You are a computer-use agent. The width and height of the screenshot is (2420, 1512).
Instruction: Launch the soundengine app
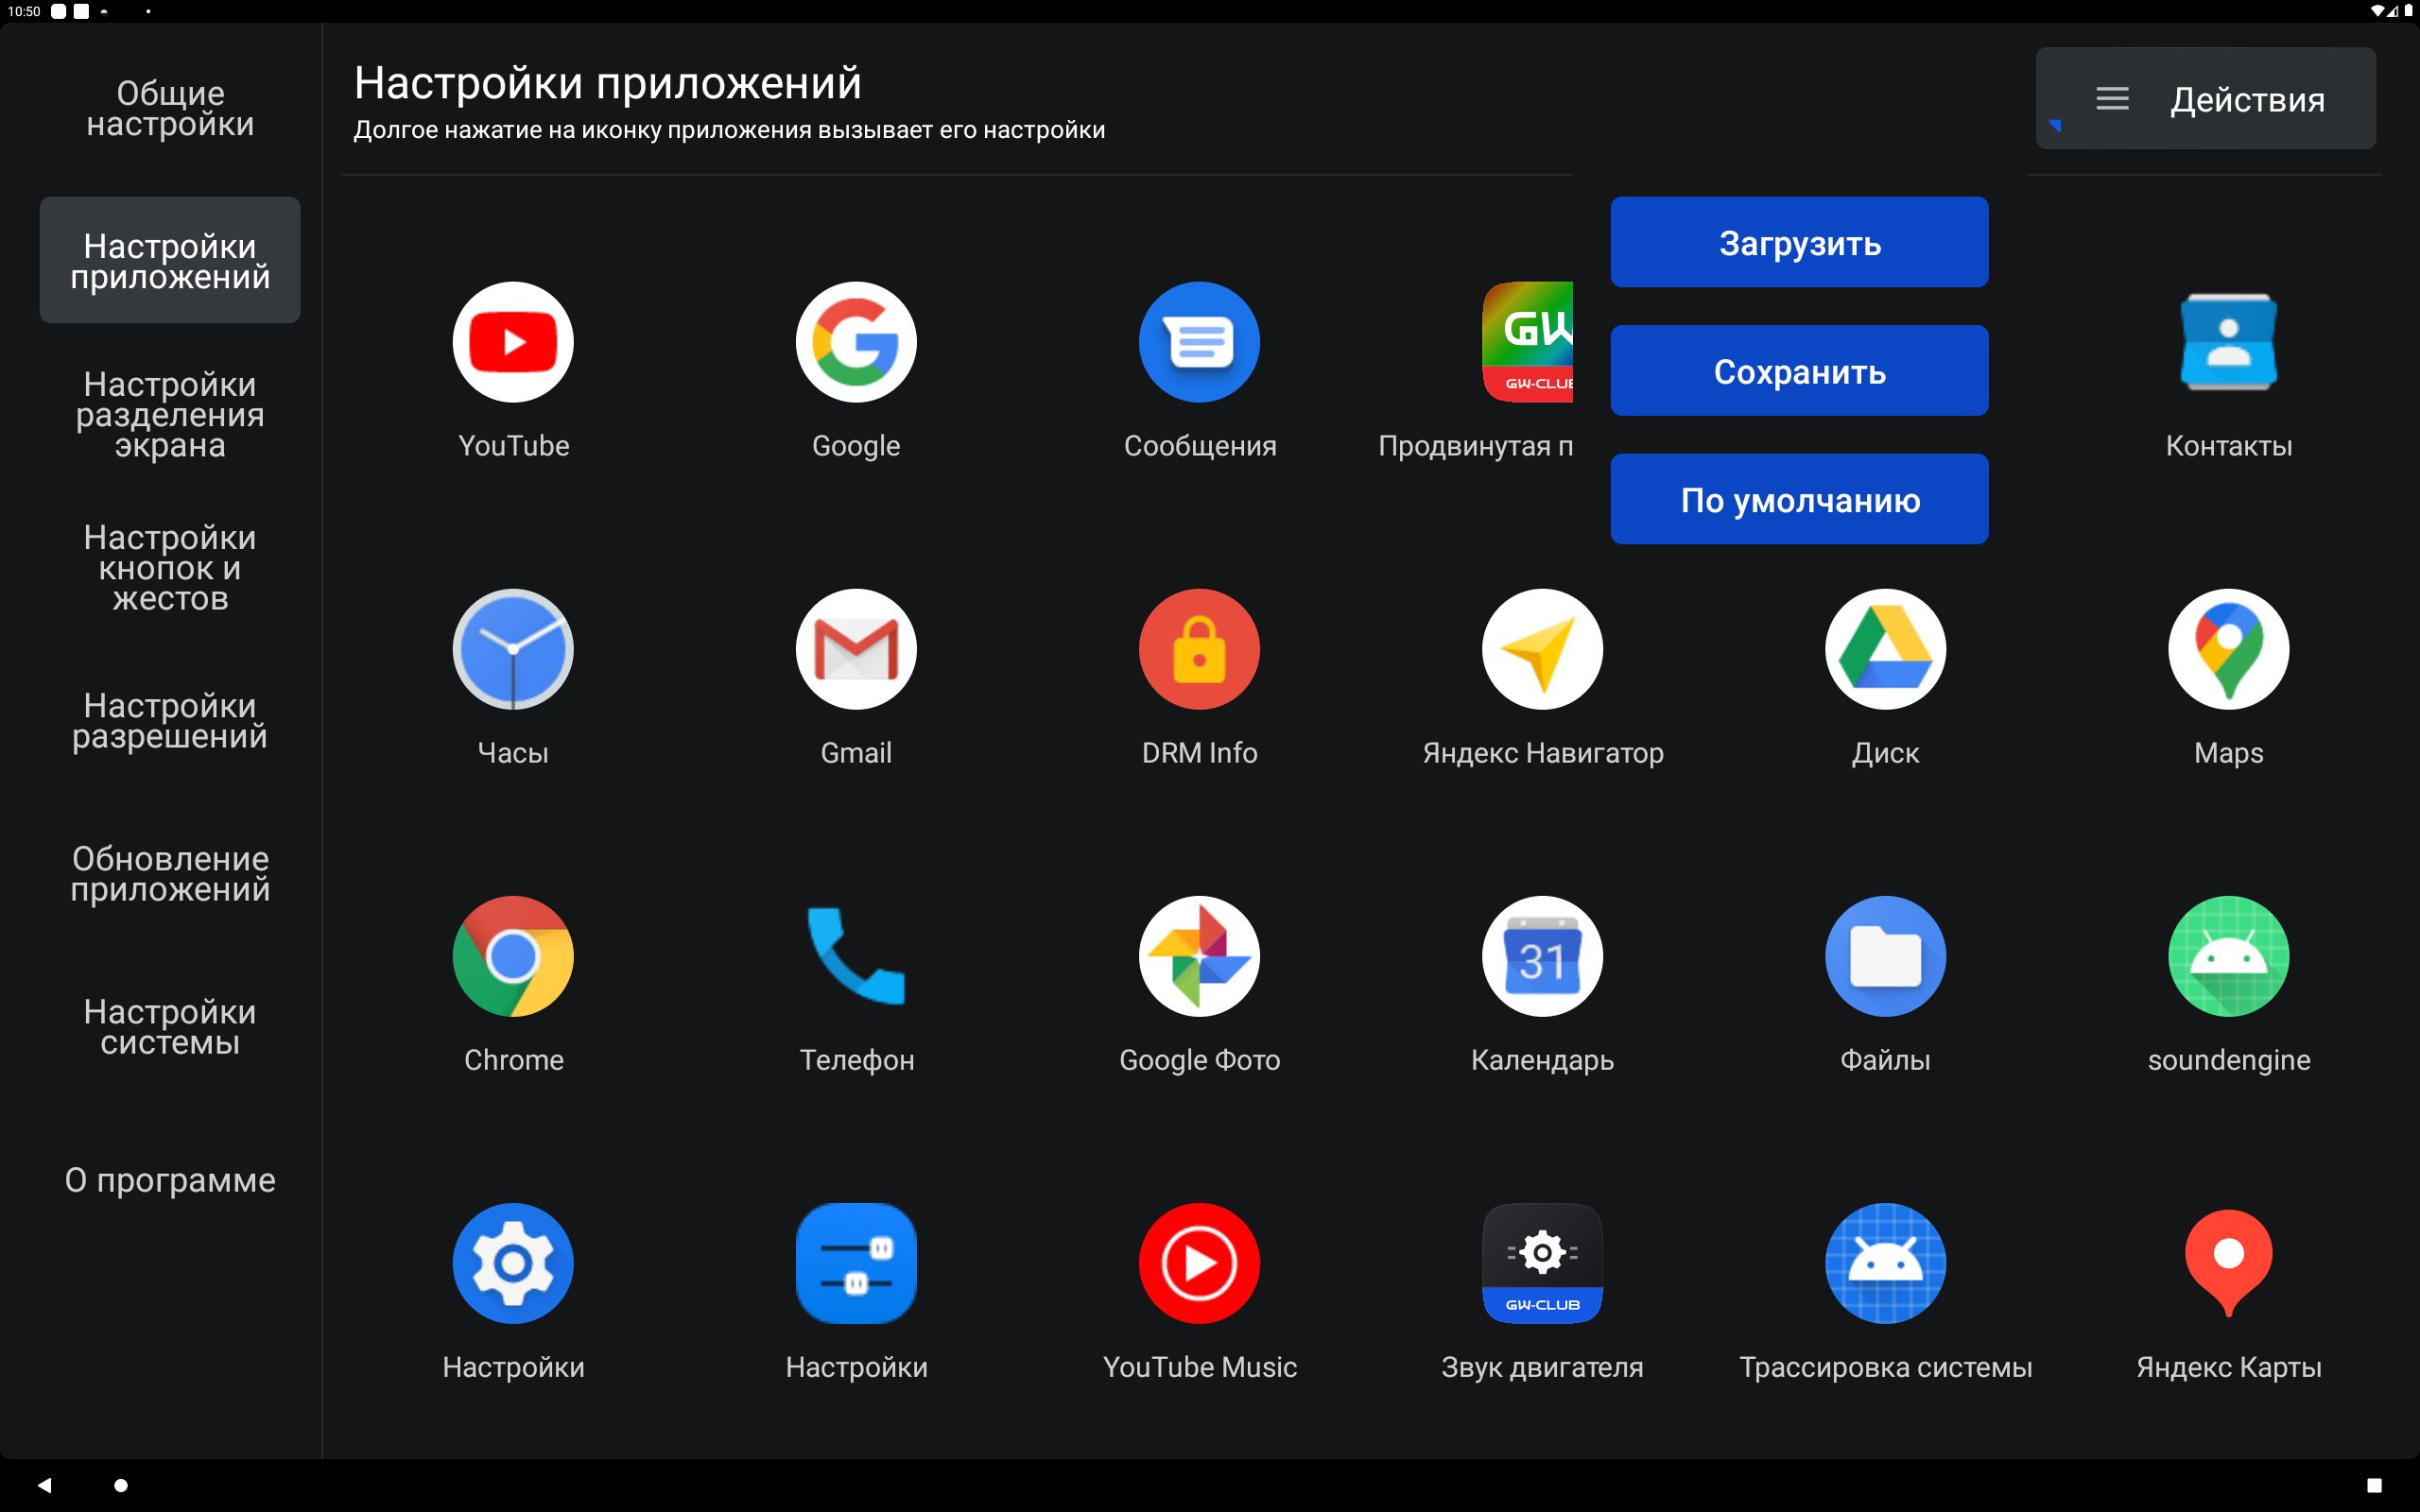[2228, 956]
